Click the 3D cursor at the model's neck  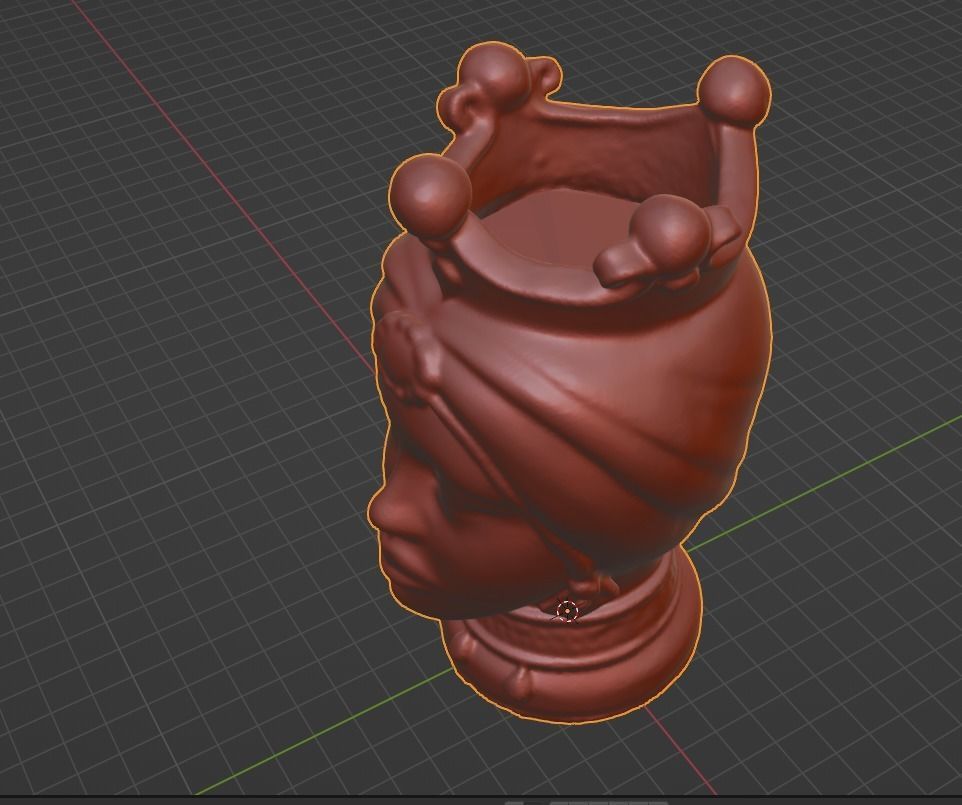[x=568, y=611]
